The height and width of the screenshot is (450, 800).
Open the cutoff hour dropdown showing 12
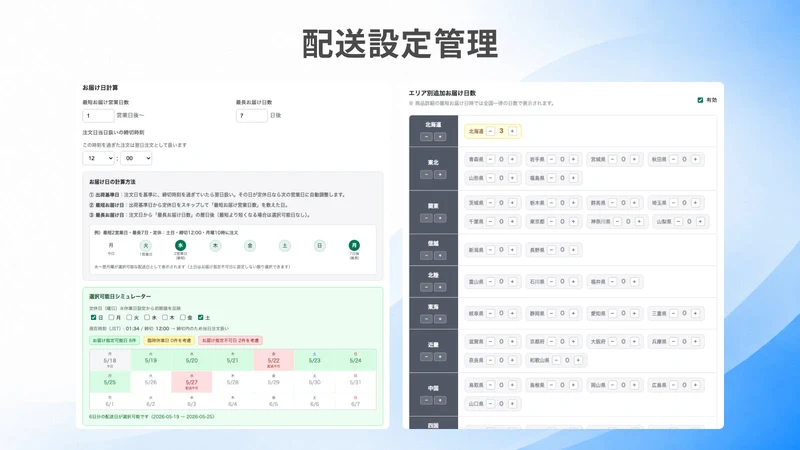[x=98, y=158]
